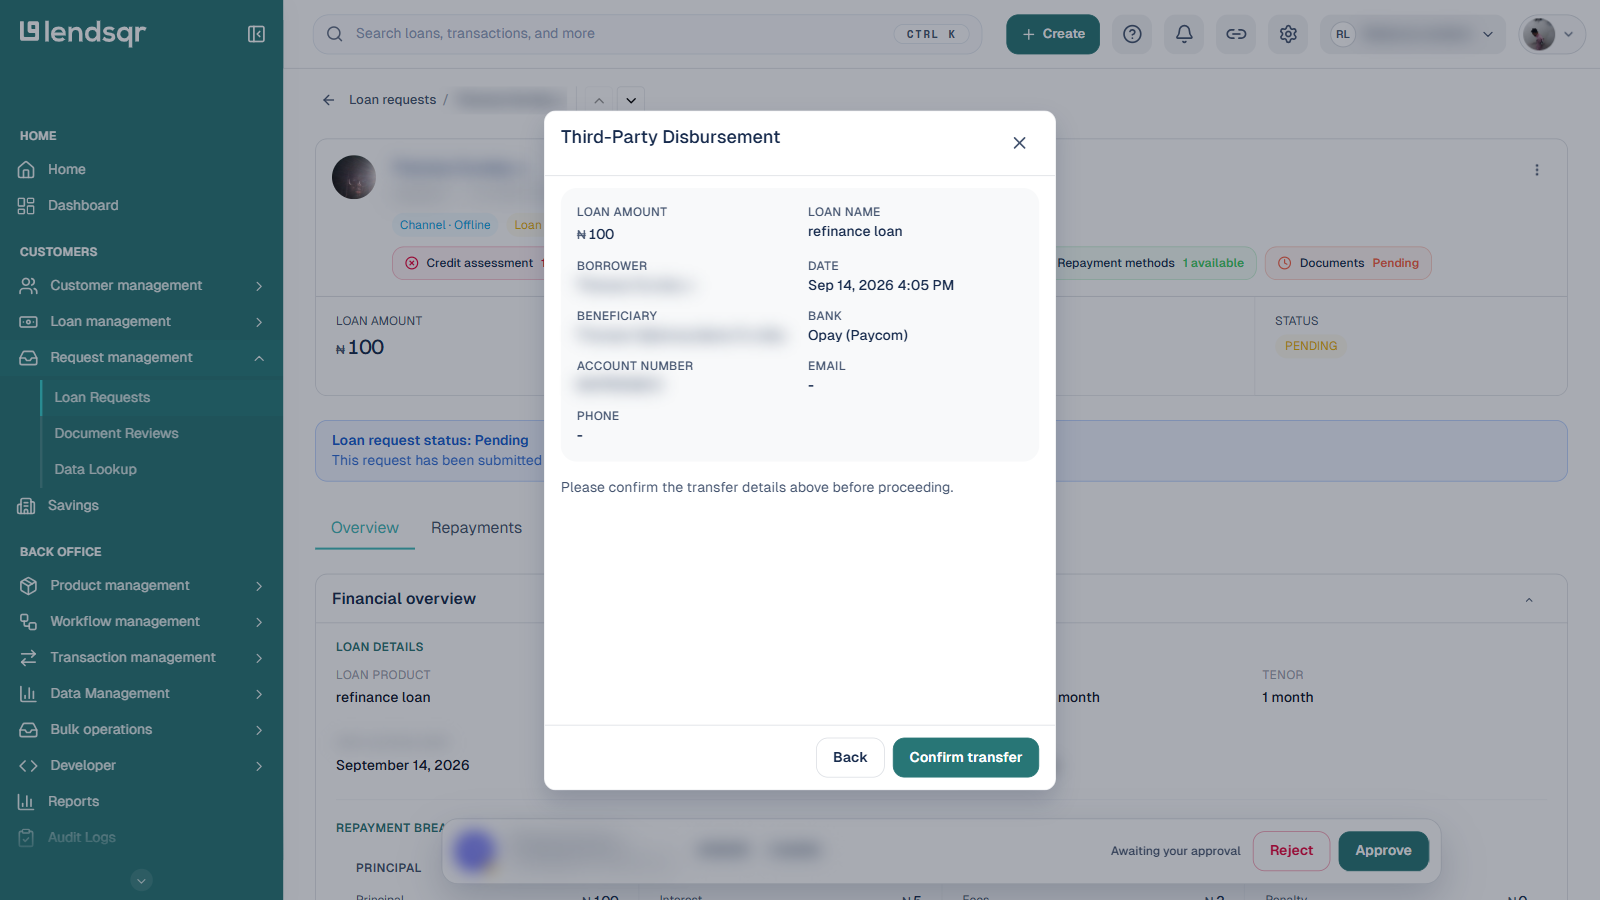
Task: Open the settings gear icon
Action: 1288,34
